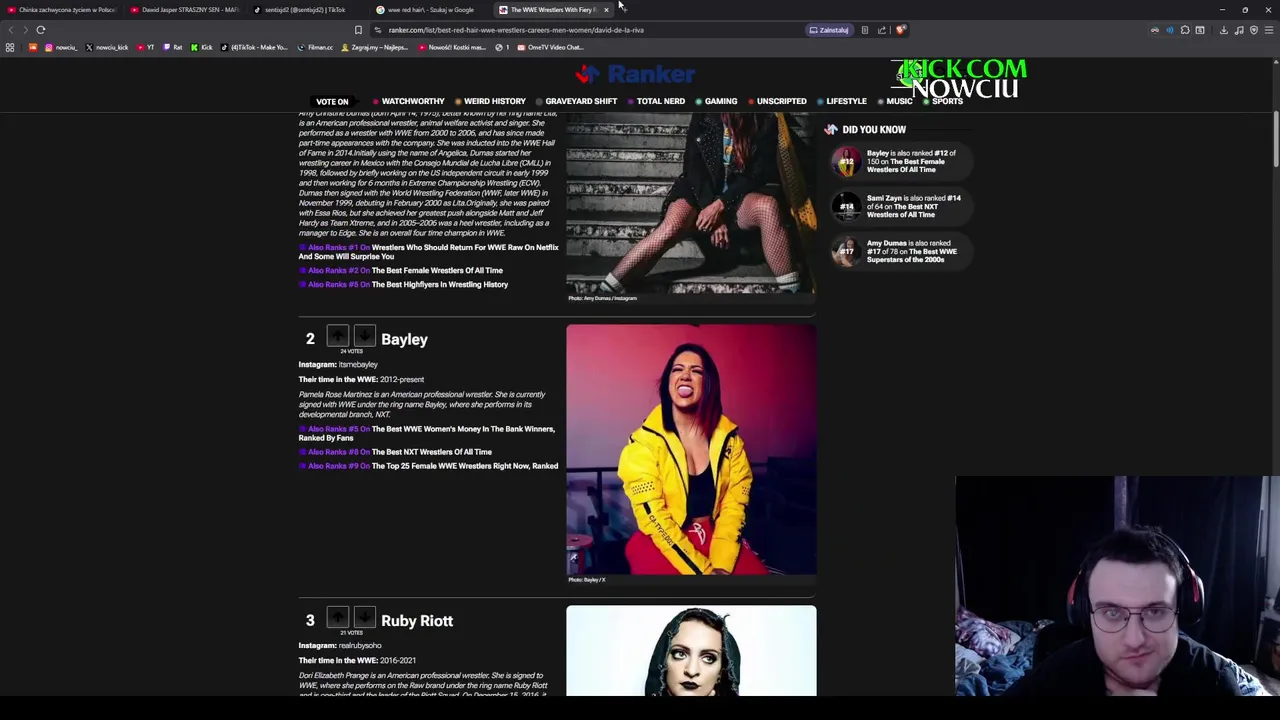Viewport: 1280px width, 720px height.
Task: Open the LIFESTYLE category
Action: [x=841, y=101]
